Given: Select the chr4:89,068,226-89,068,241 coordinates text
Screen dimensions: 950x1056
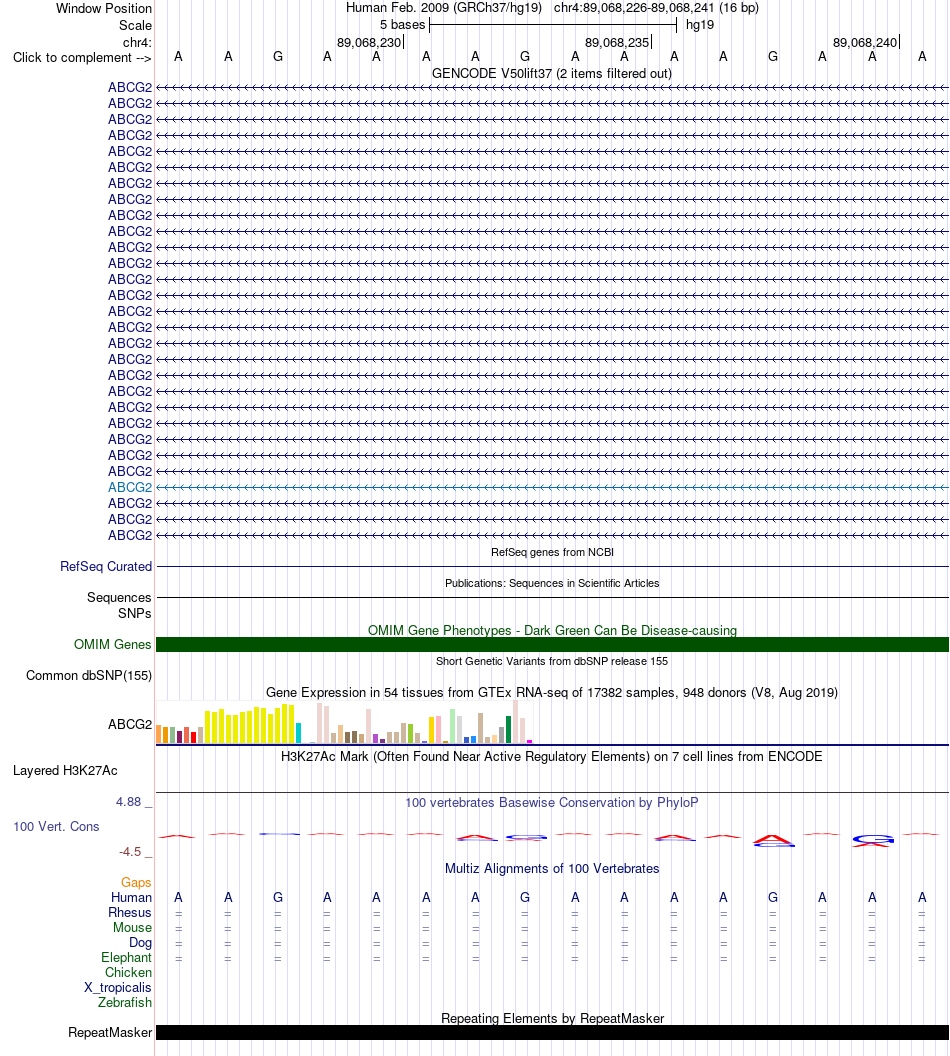Looking at the screenshot, I should point(656,8).
